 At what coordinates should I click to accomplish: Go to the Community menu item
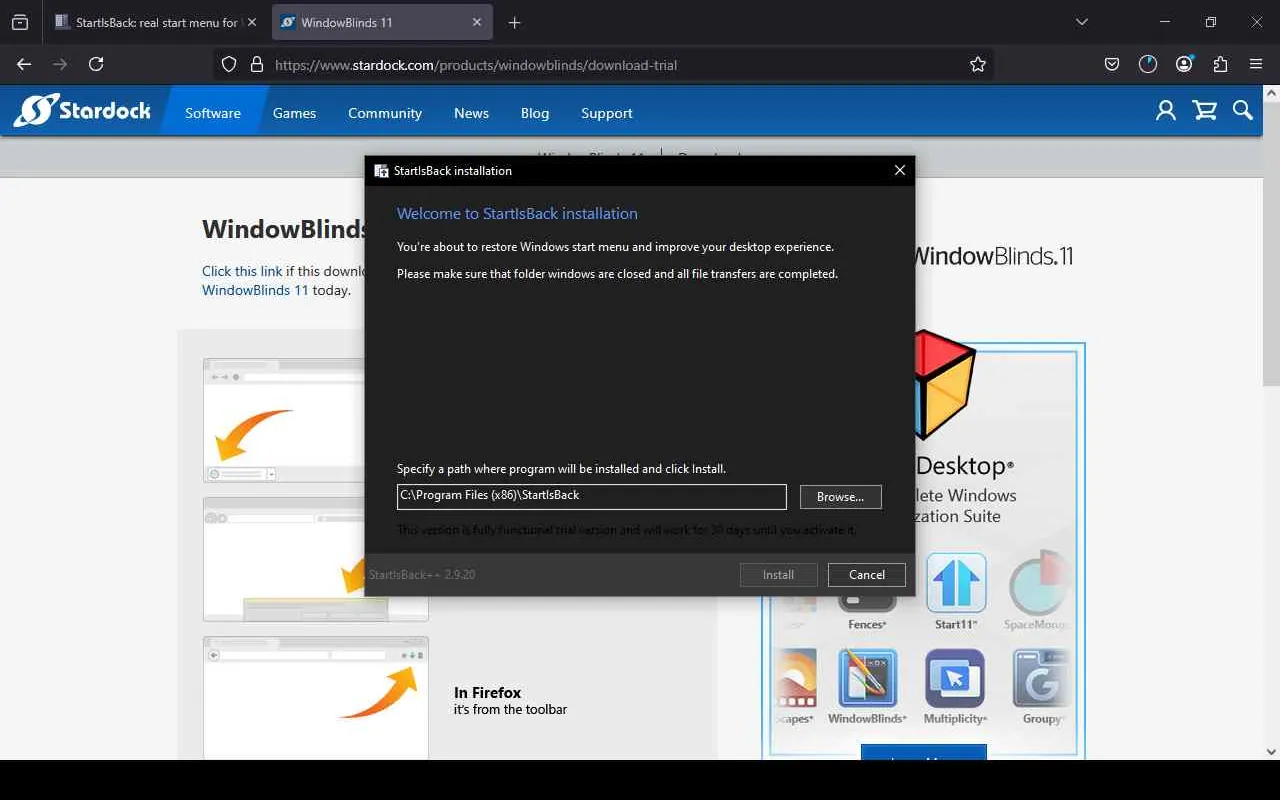pos(385,113)
